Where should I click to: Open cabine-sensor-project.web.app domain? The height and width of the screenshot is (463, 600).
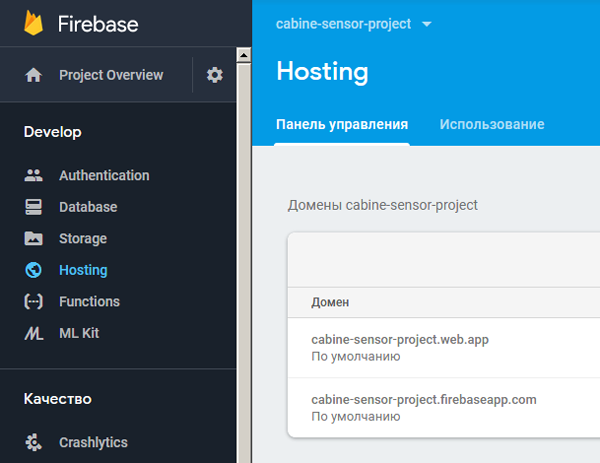click(400, 339)
